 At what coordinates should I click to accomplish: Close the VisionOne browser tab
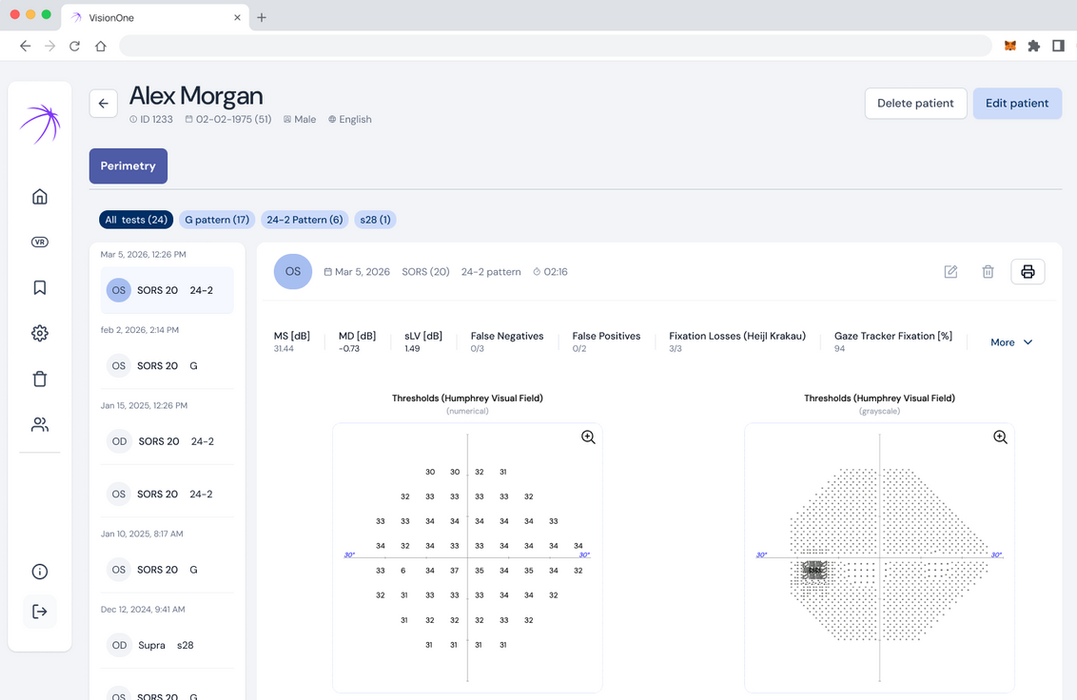(237, 18)
